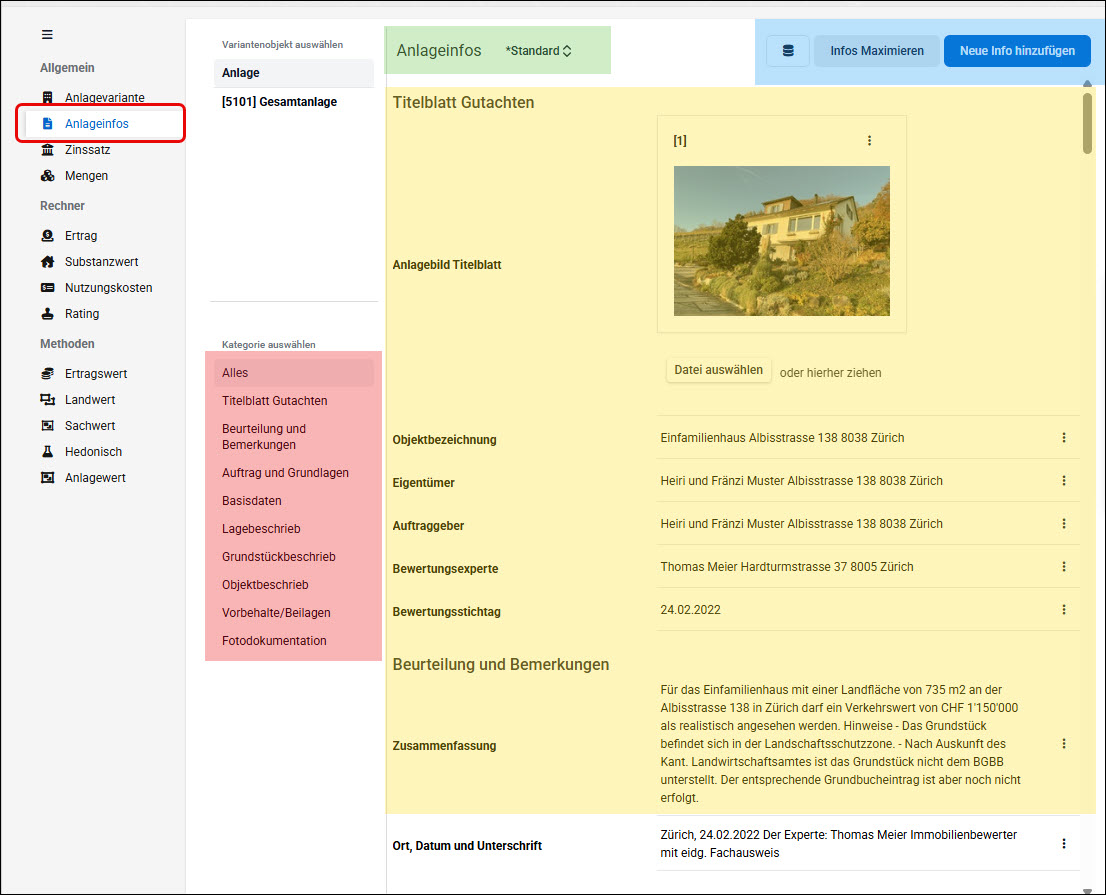The width and height of the screenshot is (1106, 895).
Task: Click Infos Maximieren button
Action: pyautogui.click(x=877, y=51)
